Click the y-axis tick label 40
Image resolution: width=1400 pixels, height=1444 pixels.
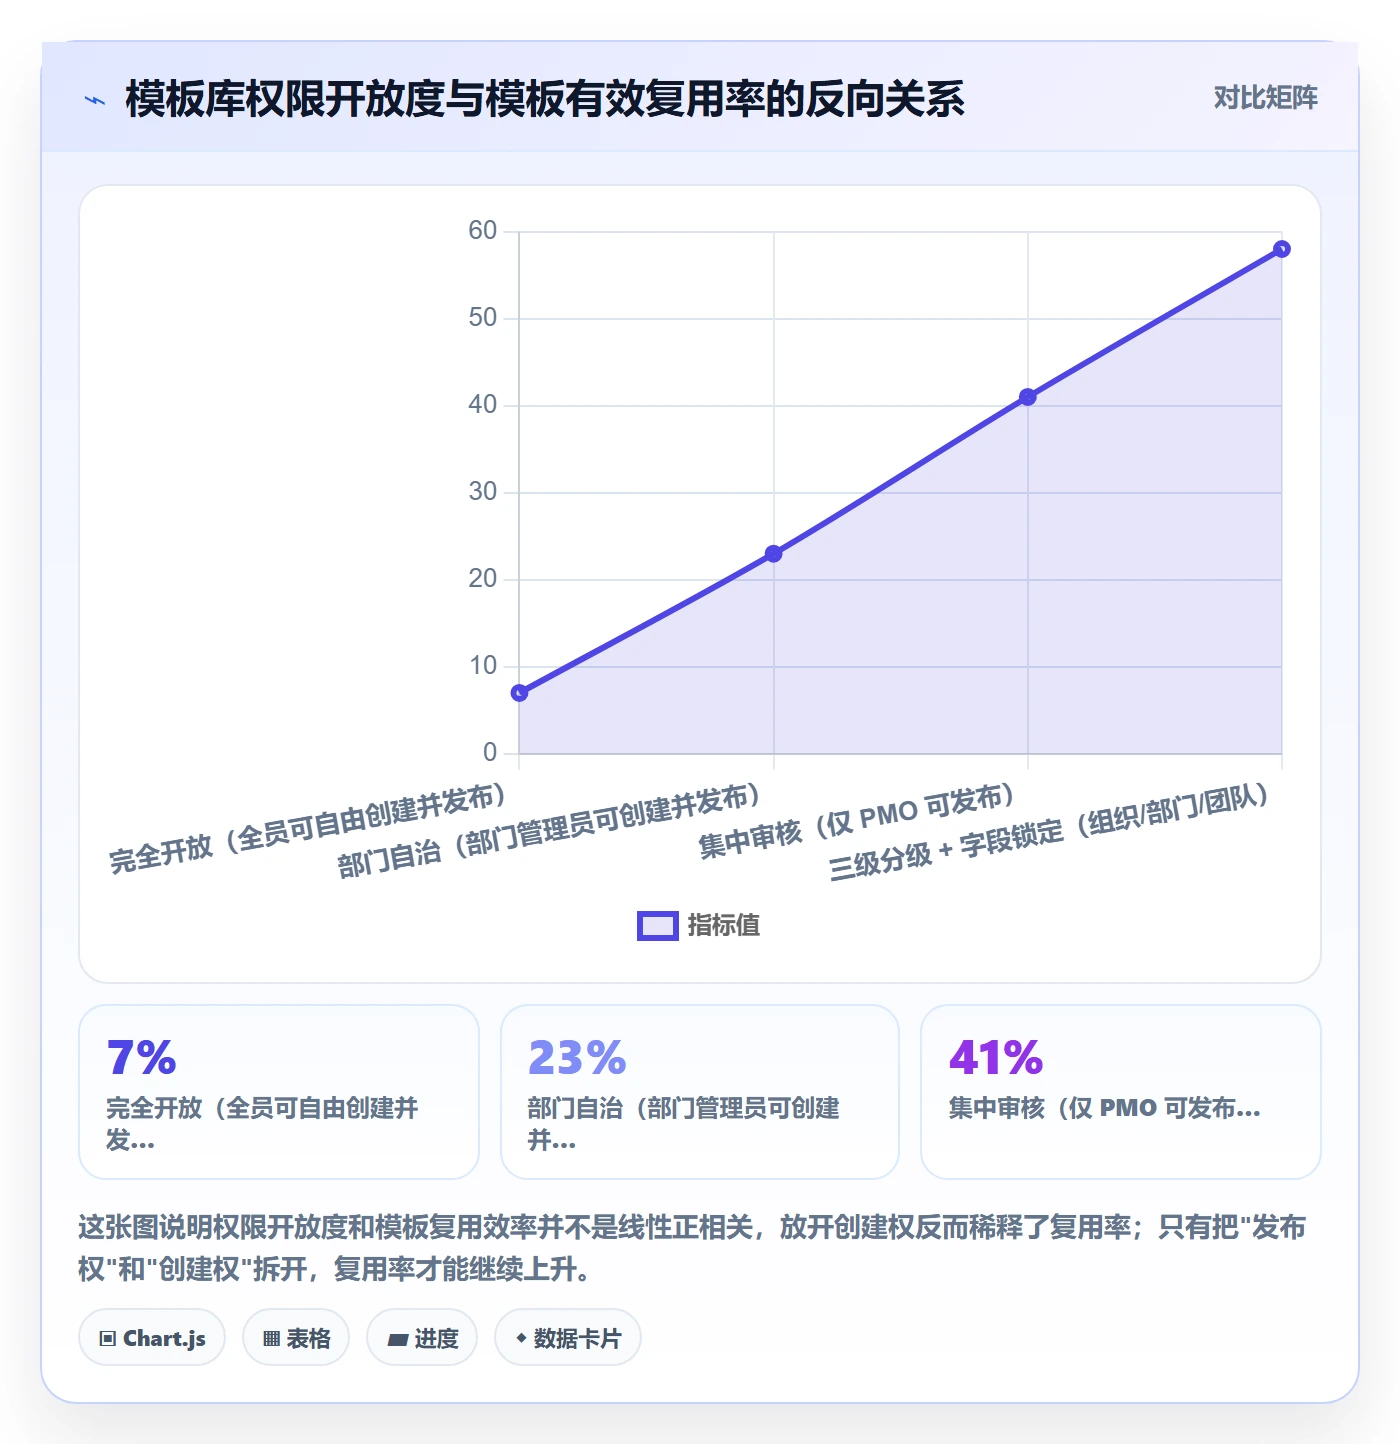coord(483,405)
